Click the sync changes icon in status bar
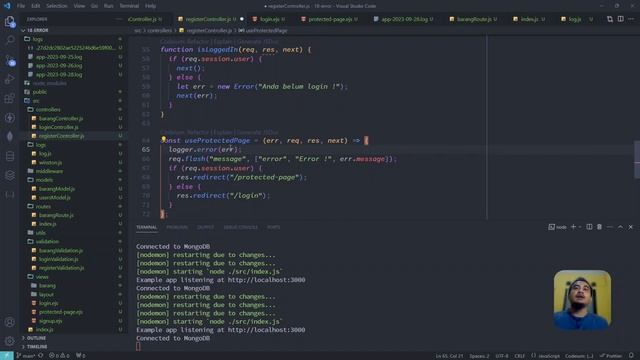The height and width of the screenshot is (360, 640). (41, 356)
